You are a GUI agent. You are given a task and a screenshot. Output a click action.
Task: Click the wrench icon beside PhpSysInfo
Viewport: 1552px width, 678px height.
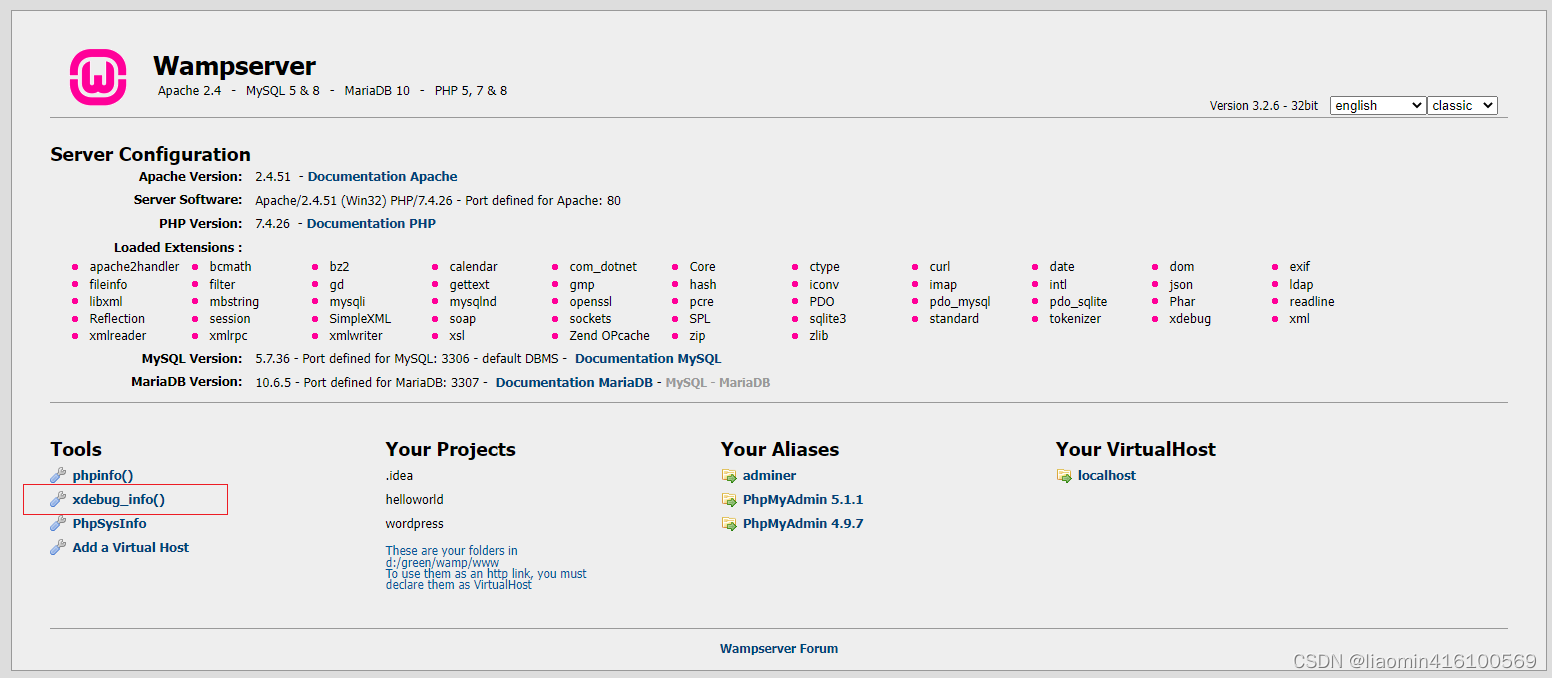tap(58, 523)
